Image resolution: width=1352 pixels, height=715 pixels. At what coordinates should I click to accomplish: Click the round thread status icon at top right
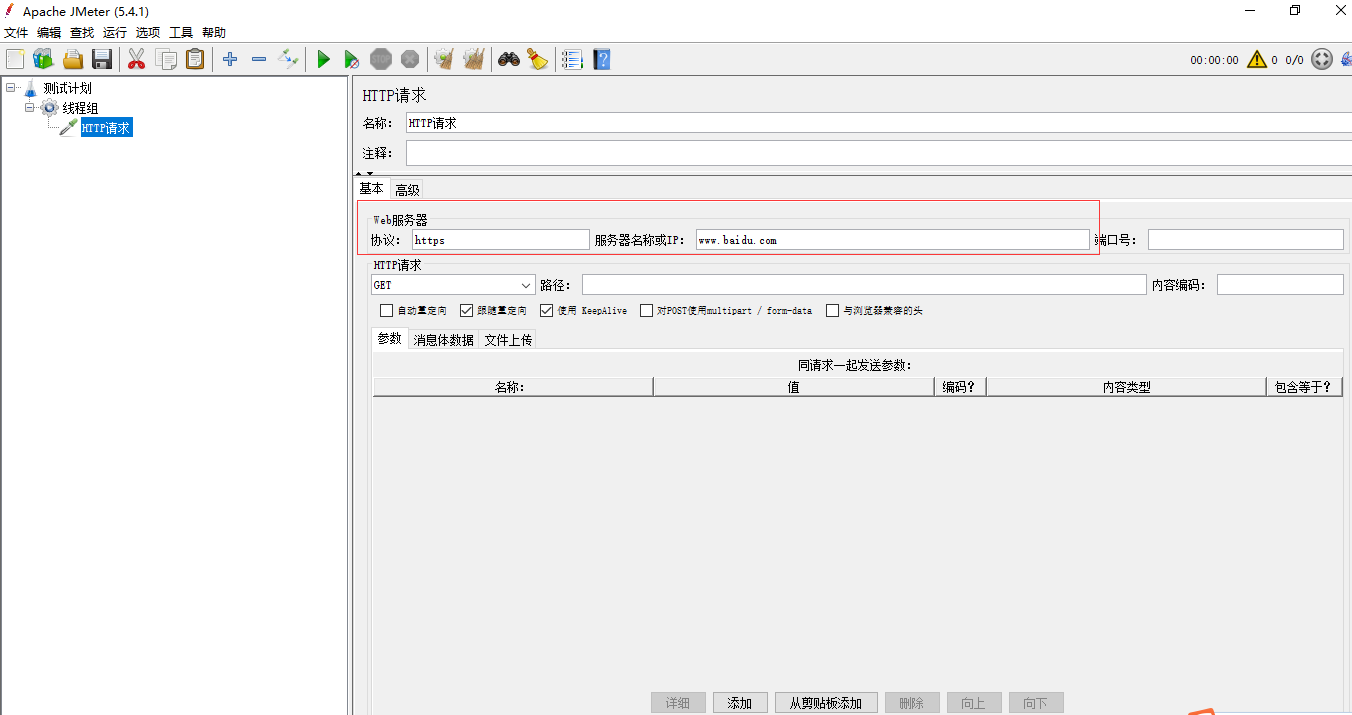click(1322, 60)
